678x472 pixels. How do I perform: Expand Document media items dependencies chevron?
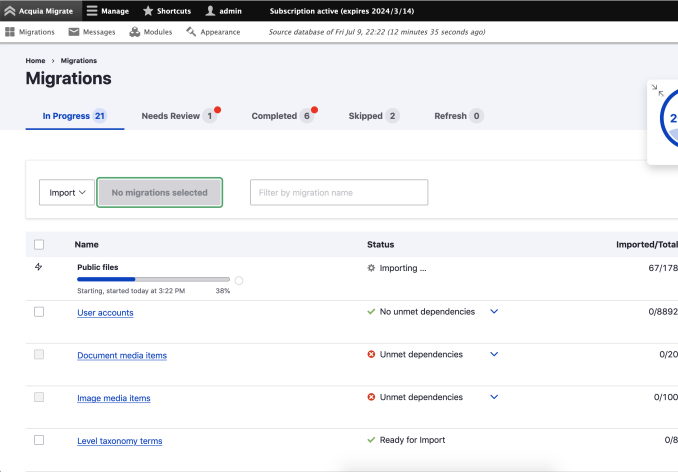tap(494, 354)
